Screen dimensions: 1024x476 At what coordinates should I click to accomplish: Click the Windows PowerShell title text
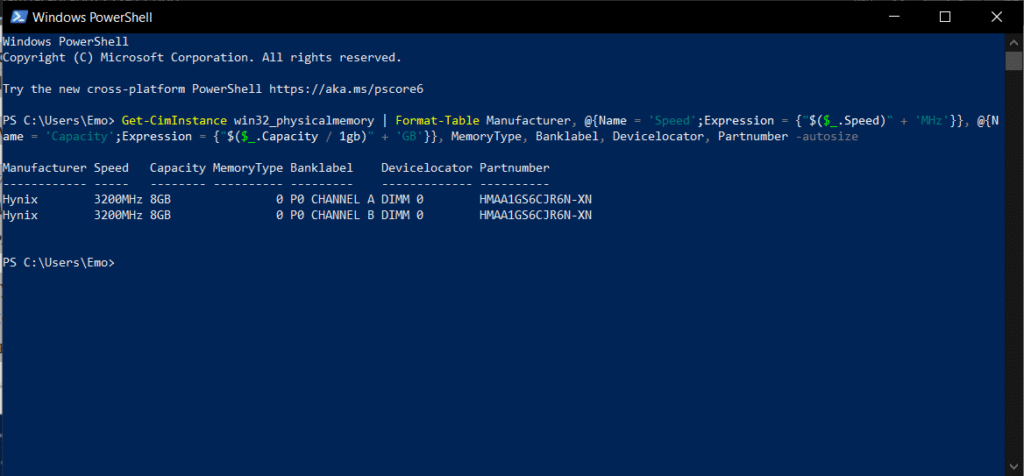(92, 18)
